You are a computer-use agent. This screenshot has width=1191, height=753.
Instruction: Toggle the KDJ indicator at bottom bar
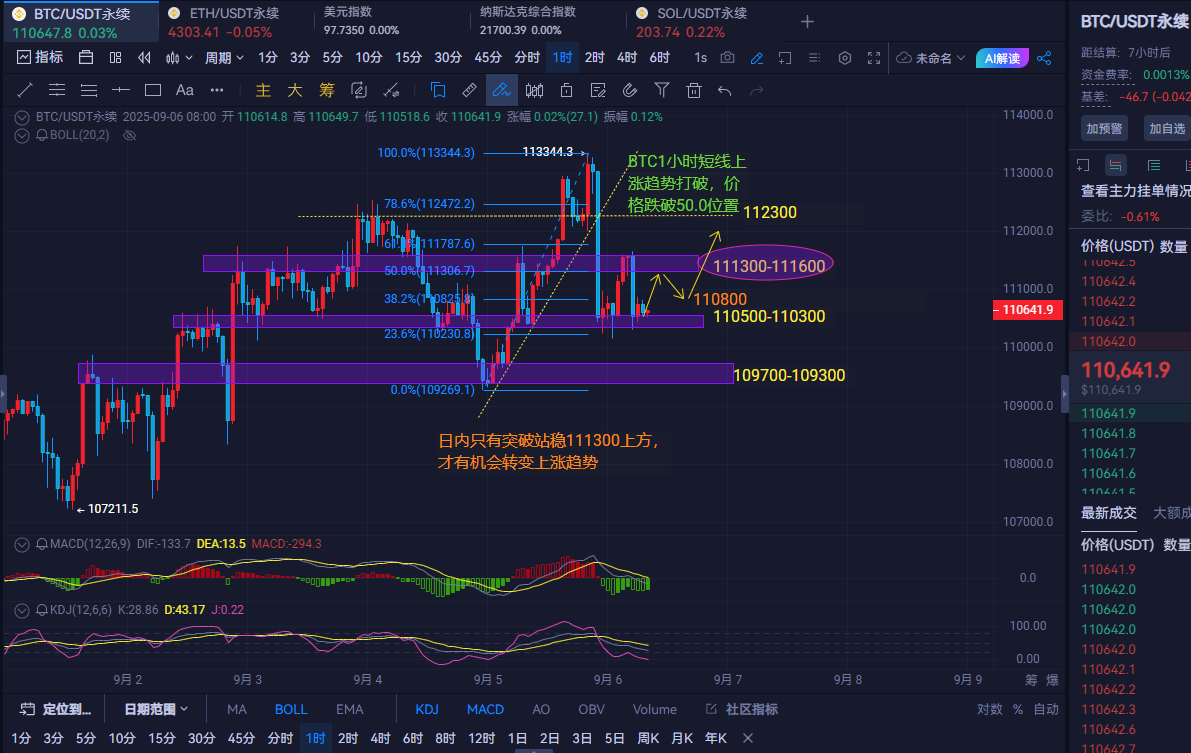[x=427, y=709]
